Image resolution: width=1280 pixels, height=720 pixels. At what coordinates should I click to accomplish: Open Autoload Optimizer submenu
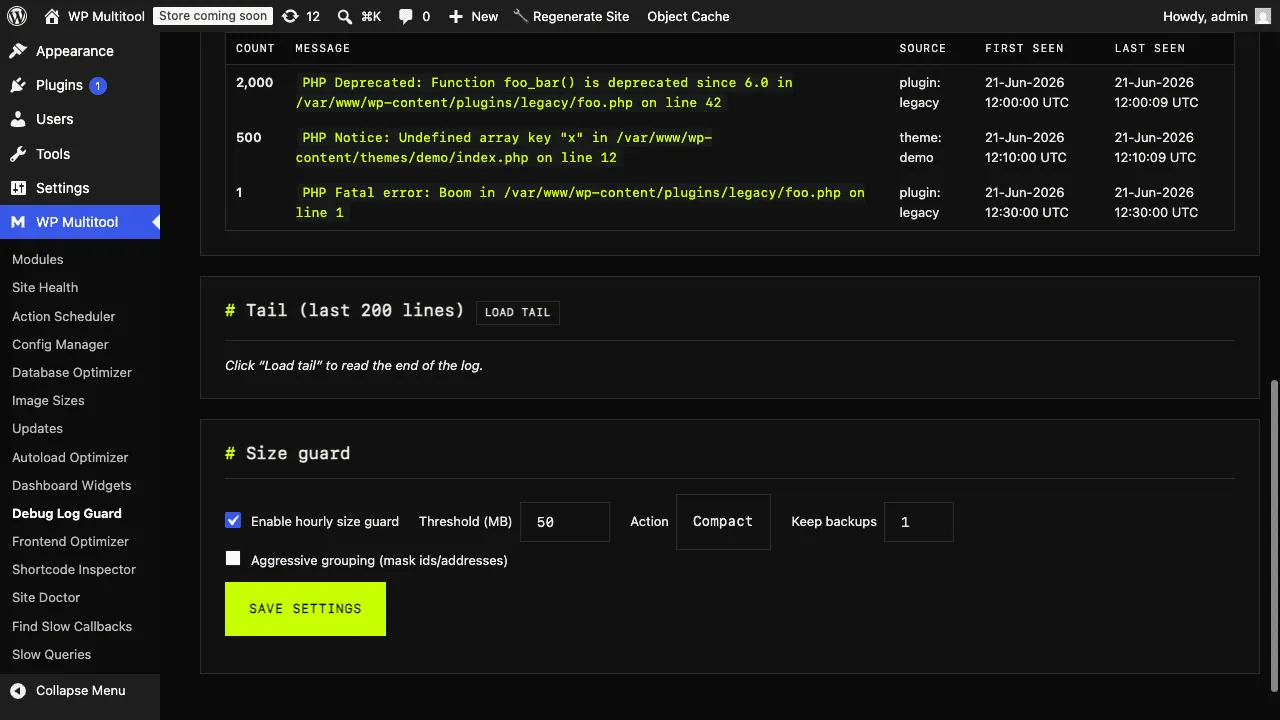pyautogui.click(x=70, y=457)
